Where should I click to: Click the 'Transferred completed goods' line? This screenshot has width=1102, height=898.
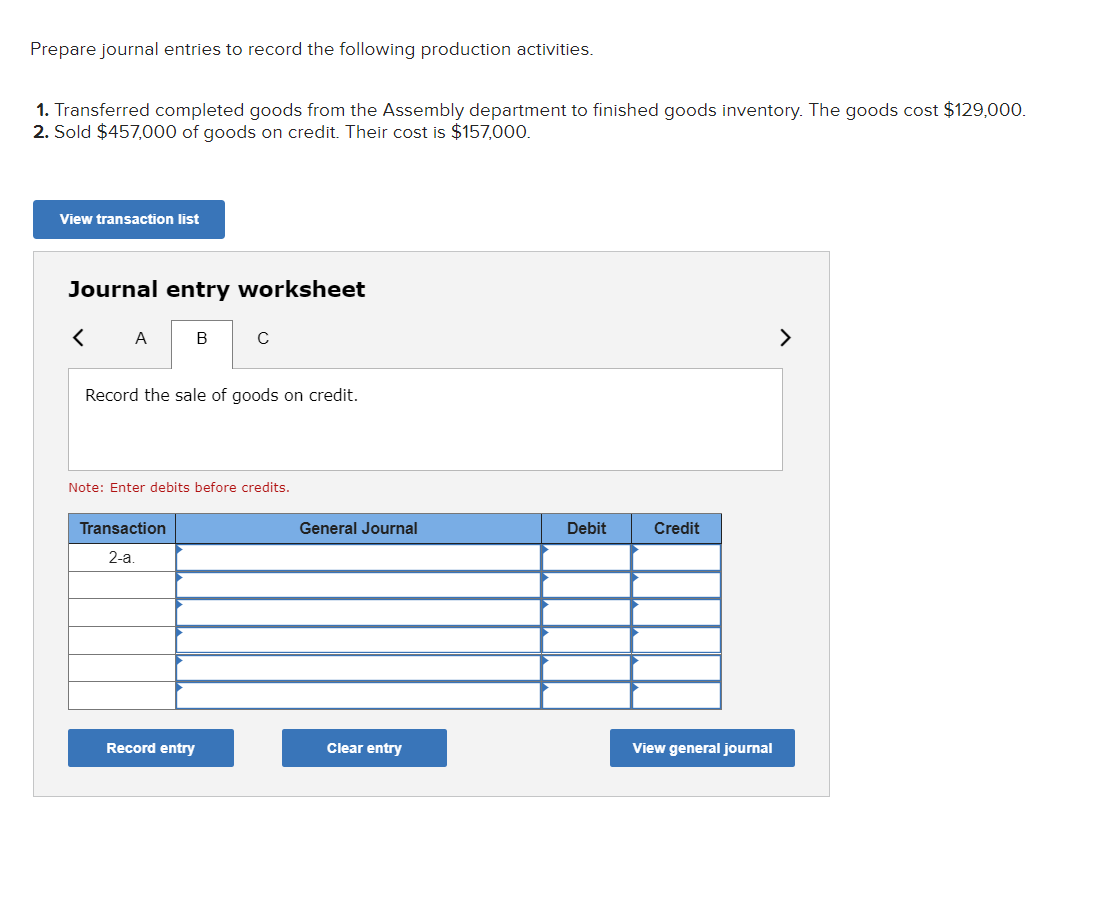point(531,110)
